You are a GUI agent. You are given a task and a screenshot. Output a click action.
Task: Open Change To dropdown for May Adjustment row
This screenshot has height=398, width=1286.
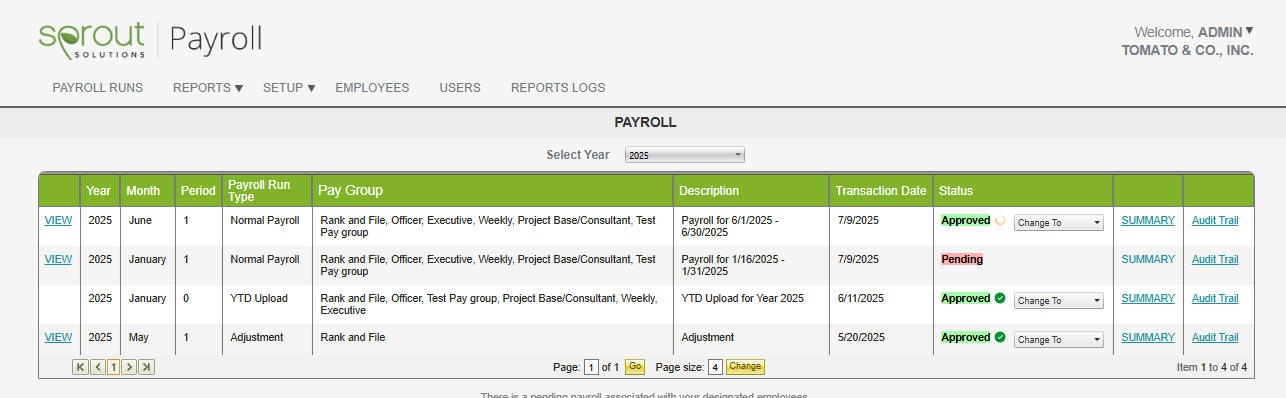(1059, 339)
